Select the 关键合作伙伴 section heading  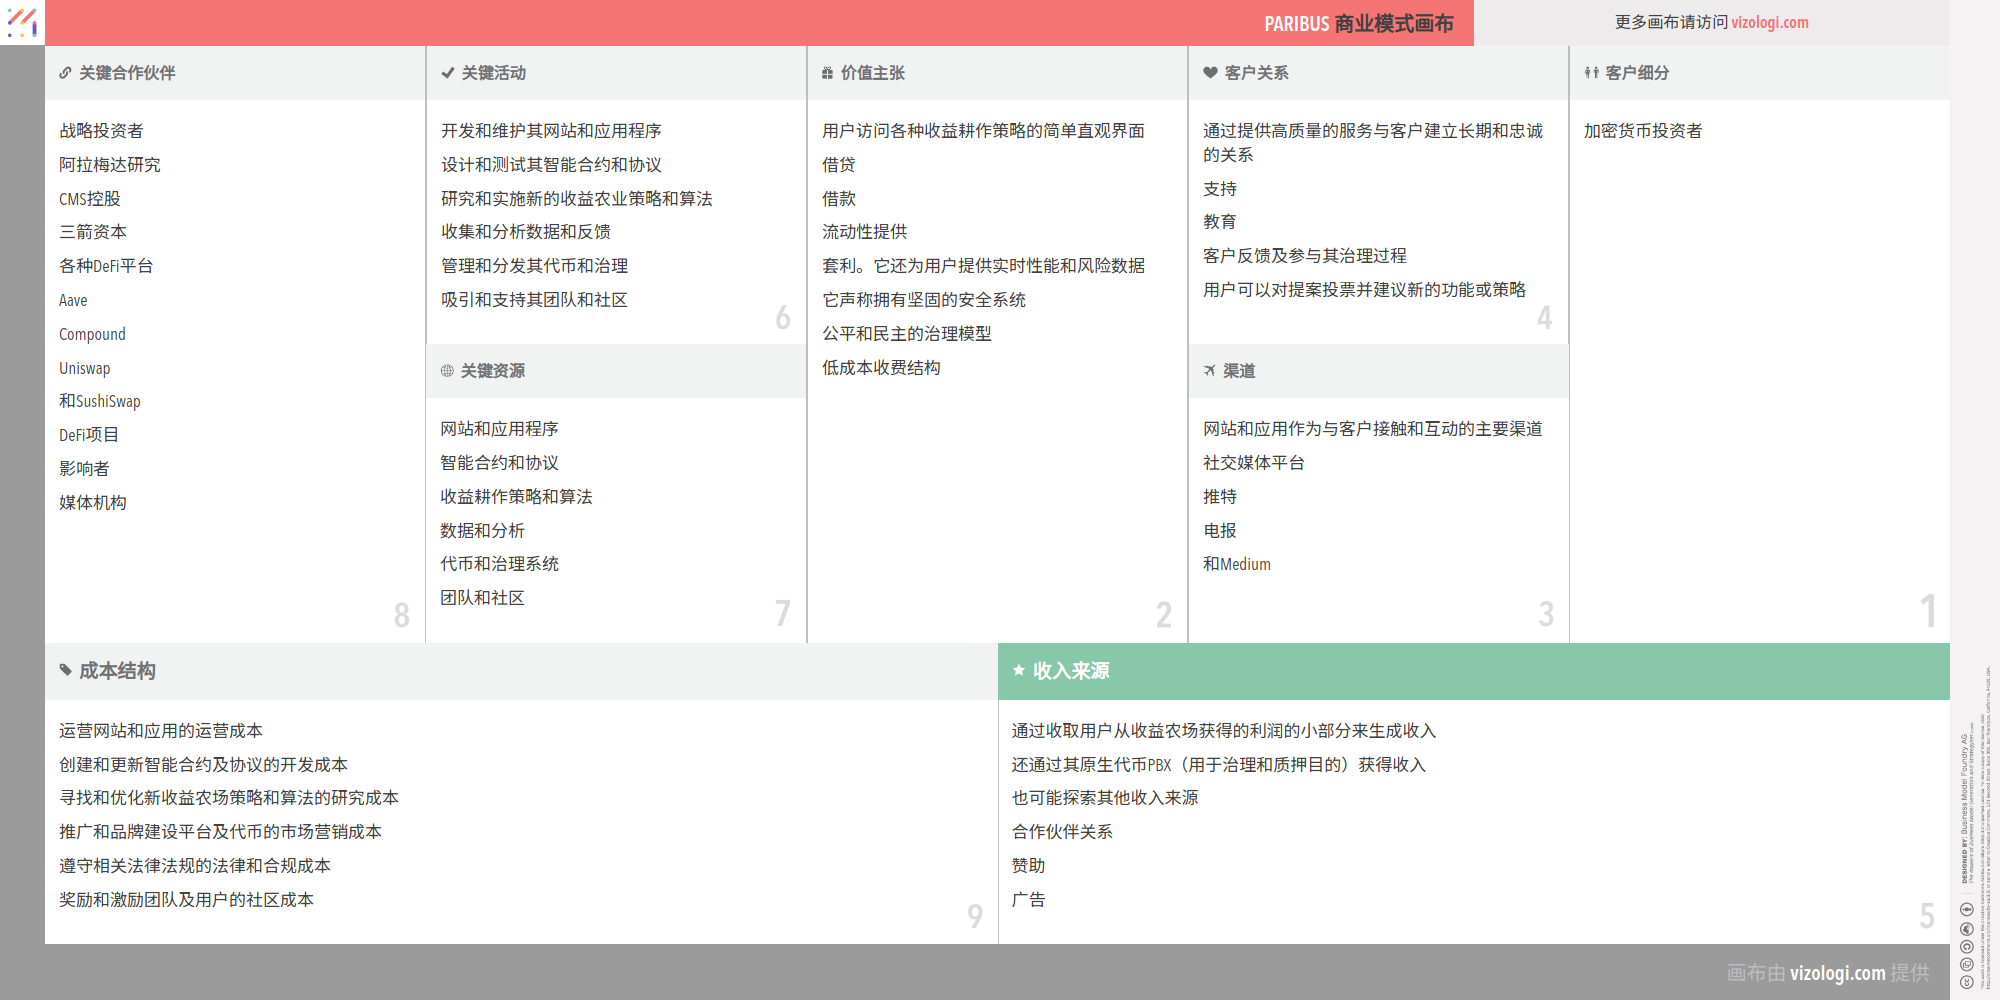click(x=127, y=73)
